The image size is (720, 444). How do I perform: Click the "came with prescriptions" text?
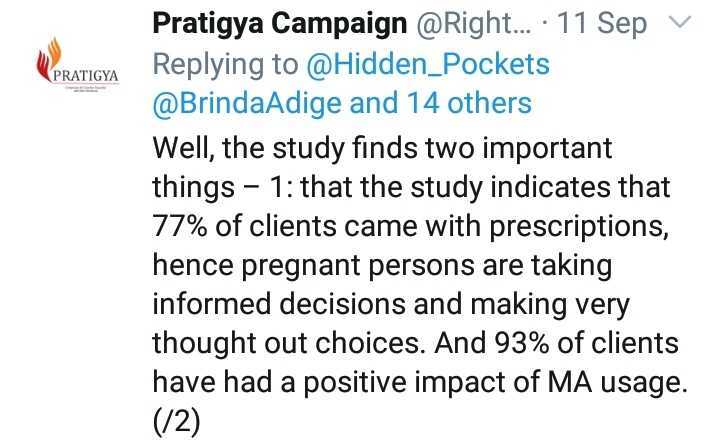pyautogui.click(x=514, y=226)
